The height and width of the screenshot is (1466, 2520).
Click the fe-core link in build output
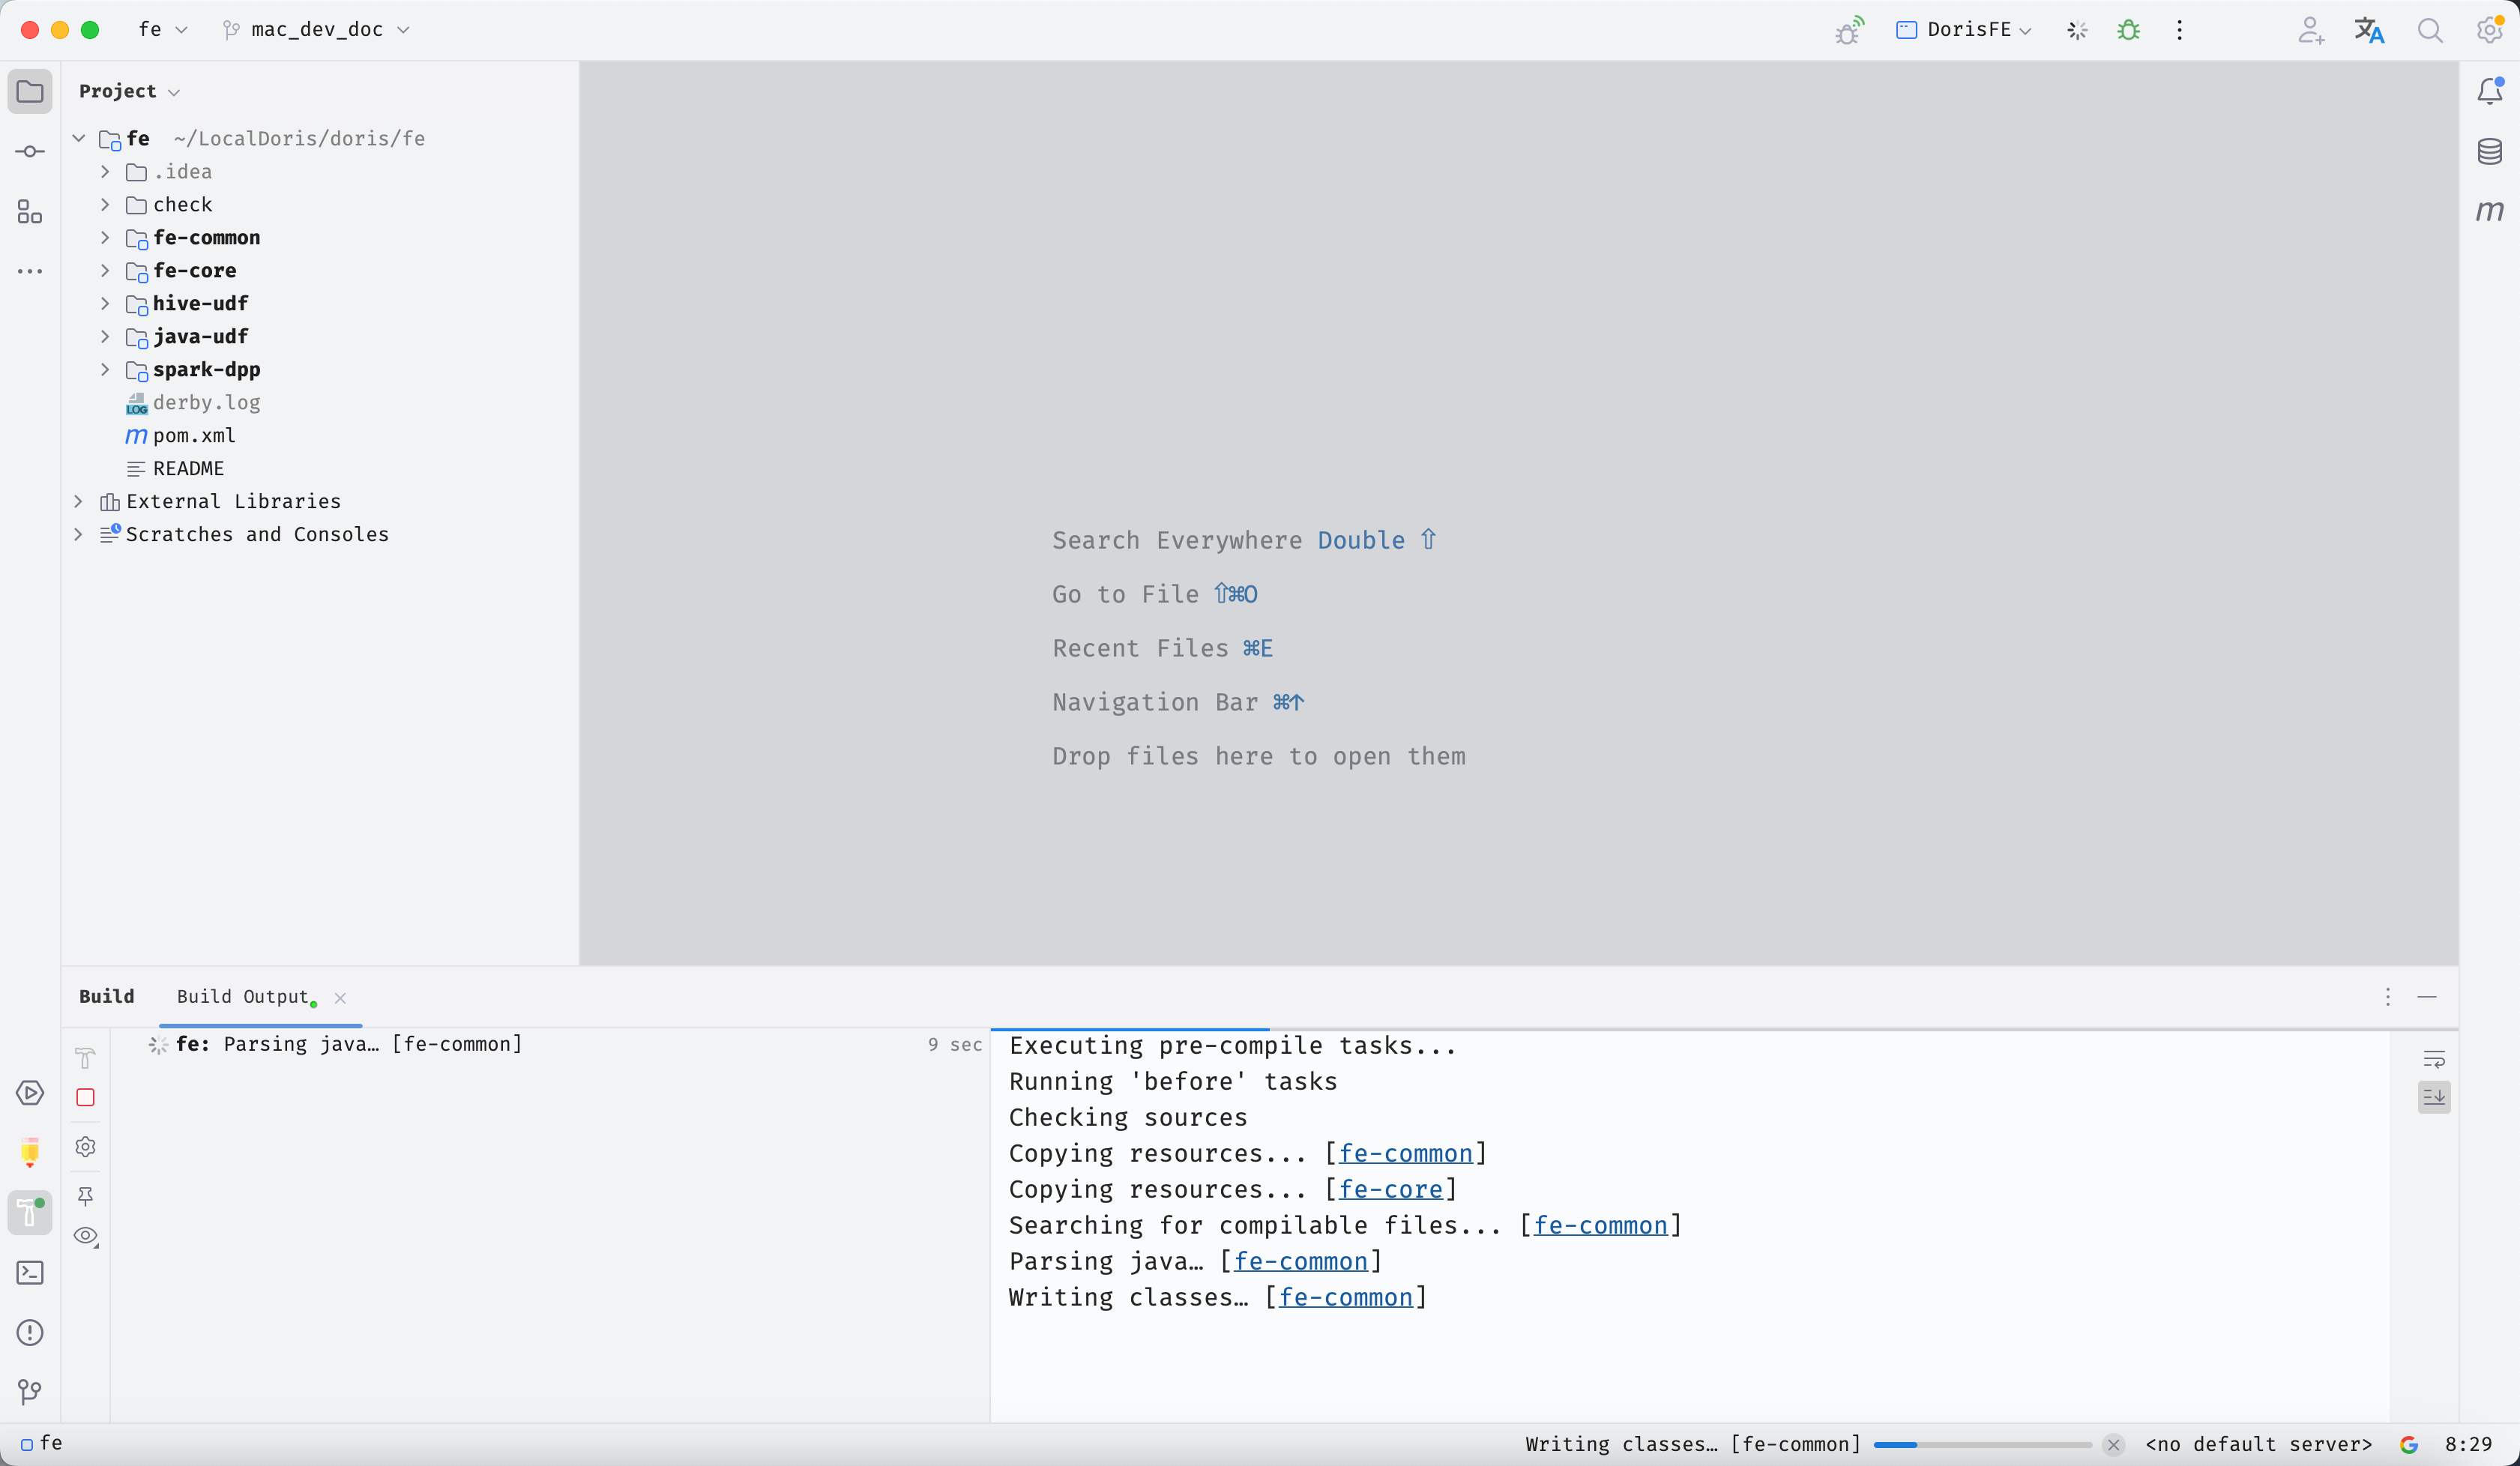[x=1390, y=1189]
